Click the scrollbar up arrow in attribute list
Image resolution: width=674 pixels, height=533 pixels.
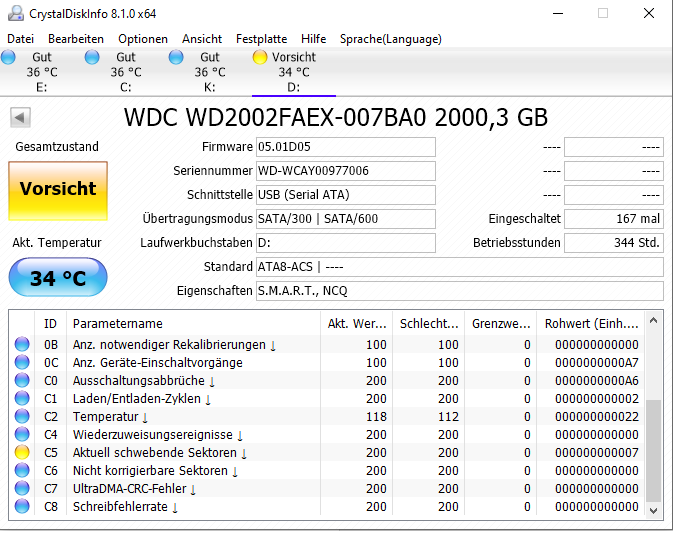coord(653,320)
